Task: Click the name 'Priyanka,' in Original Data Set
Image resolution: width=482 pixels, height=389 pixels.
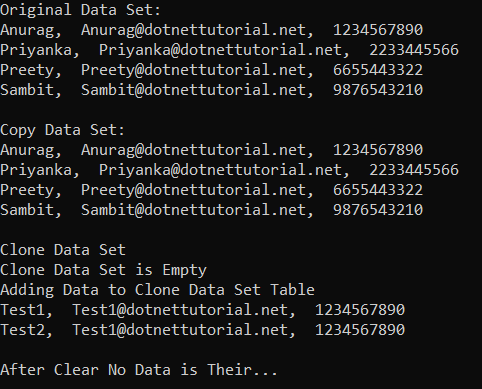Action: point(40,50)
